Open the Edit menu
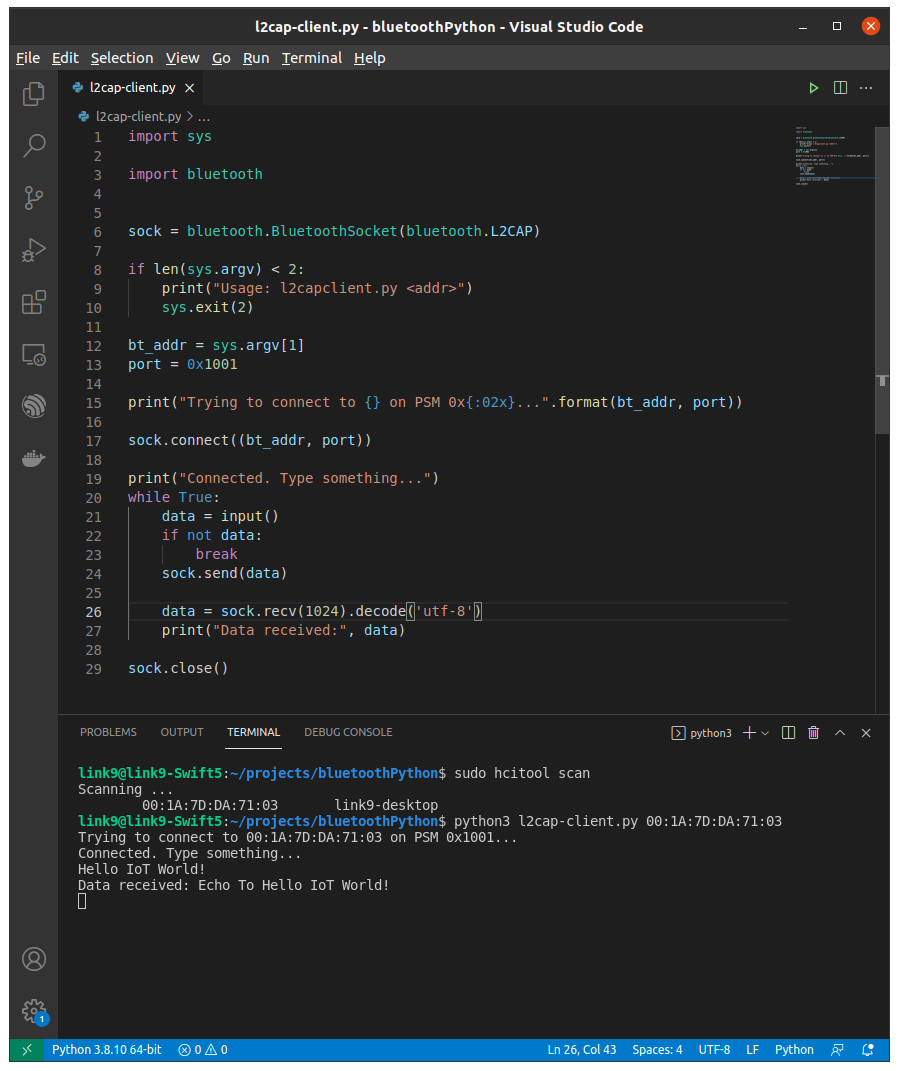Image resolution: width=899 pixels, height=1071 pixels. point(65,58)
